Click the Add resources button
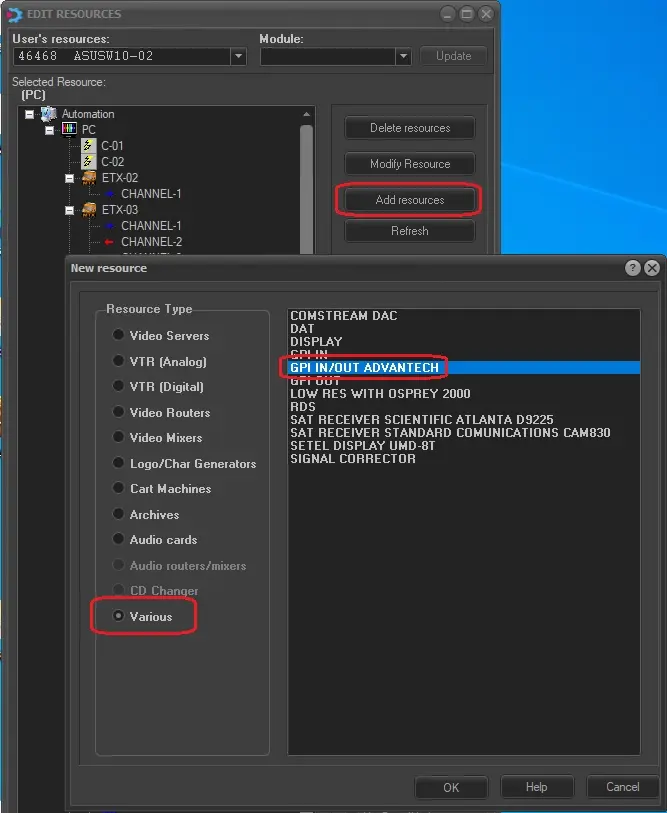This screenshot has width=667, height=813. point(409,200)
